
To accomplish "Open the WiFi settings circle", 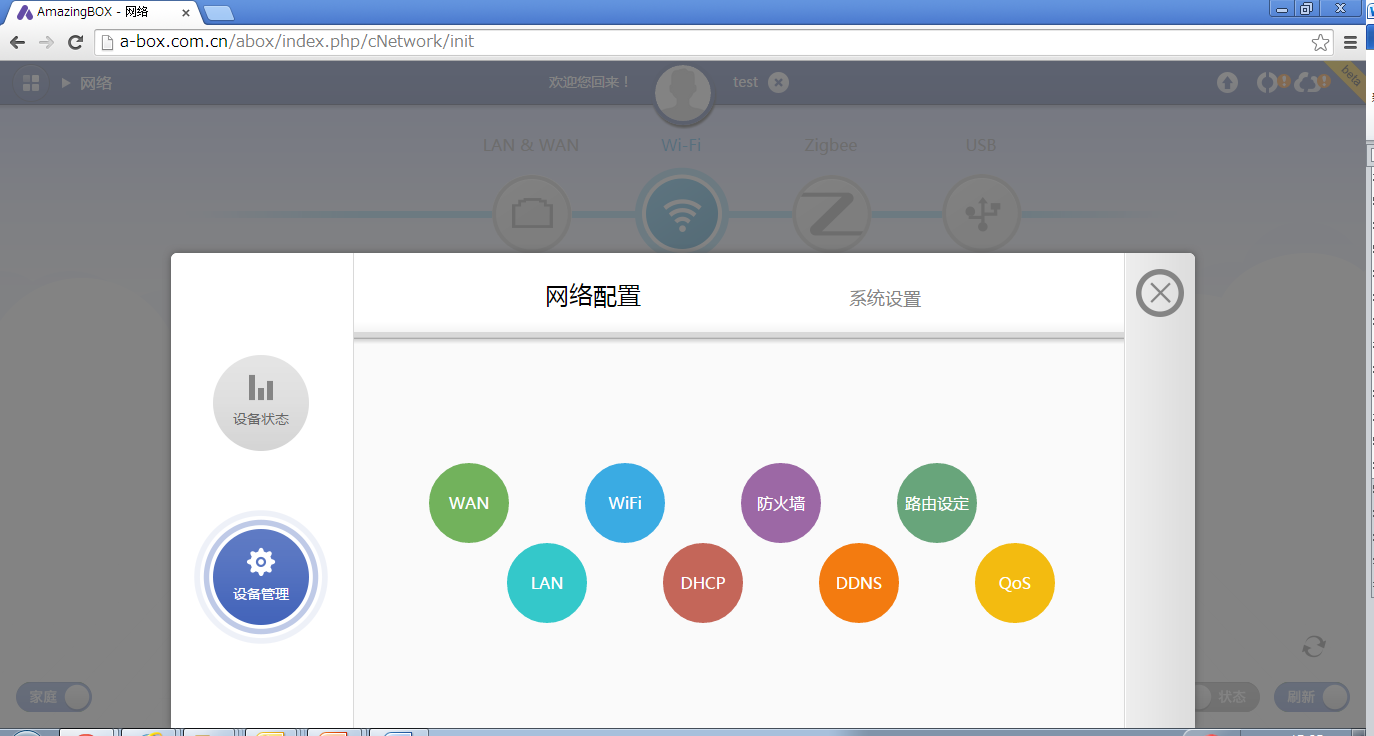I will click(625, 503).
